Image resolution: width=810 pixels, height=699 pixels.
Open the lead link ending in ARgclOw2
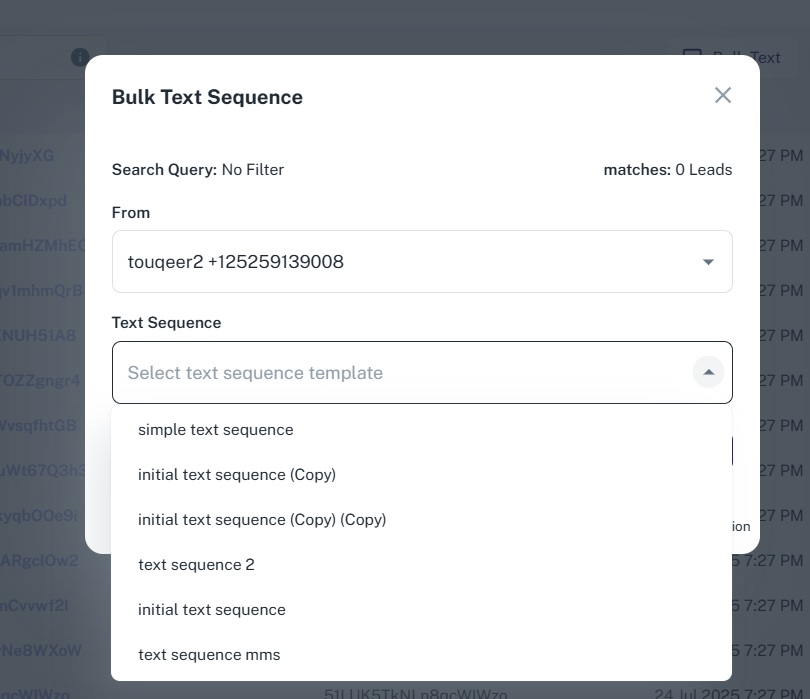tap(38, 560)
